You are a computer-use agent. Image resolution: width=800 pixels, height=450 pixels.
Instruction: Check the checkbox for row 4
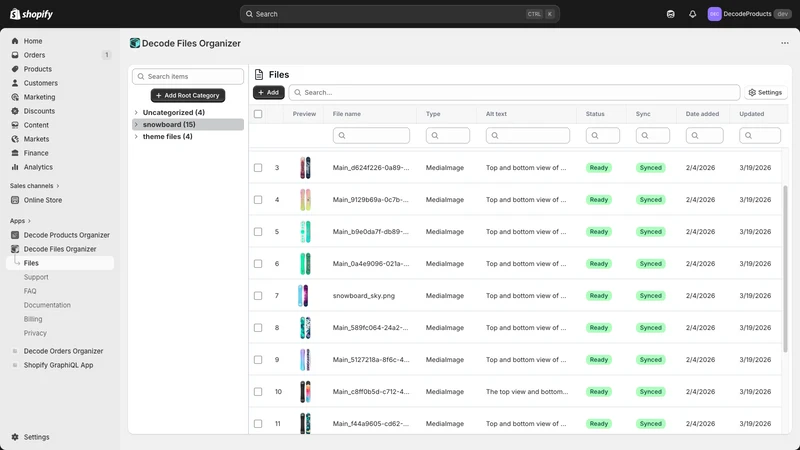(x=258, y=200)
